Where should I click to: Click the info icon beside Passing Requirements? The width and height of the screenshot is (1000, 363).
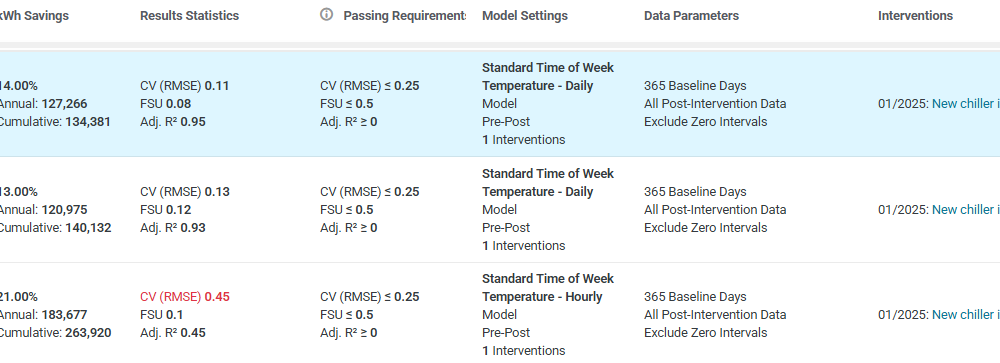click(327, 15)
